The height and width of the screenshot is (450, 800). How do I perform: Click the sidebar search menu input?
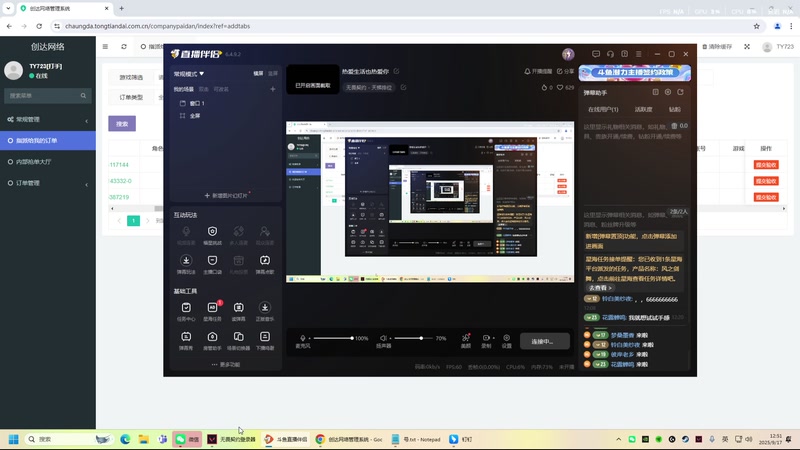tap(47, 95)
